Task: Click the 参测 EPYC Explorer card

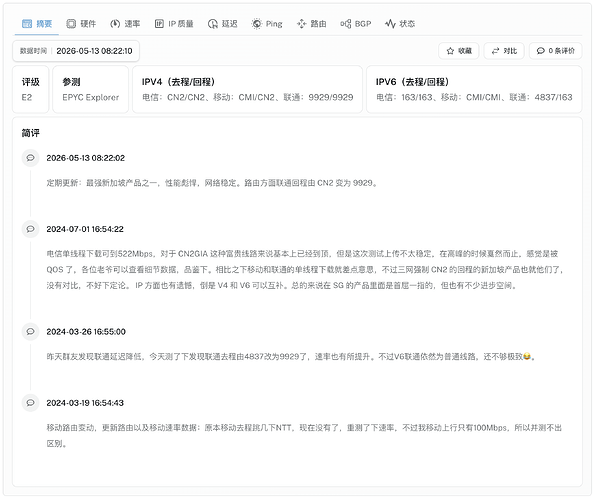Action: pyautogui.click(x=91, y=89)
